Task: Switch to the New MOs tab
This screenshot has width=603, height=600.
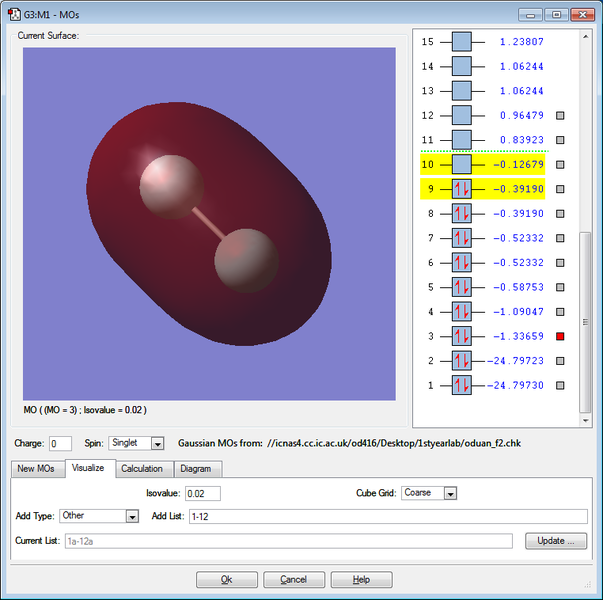Action: click(36, 468)
